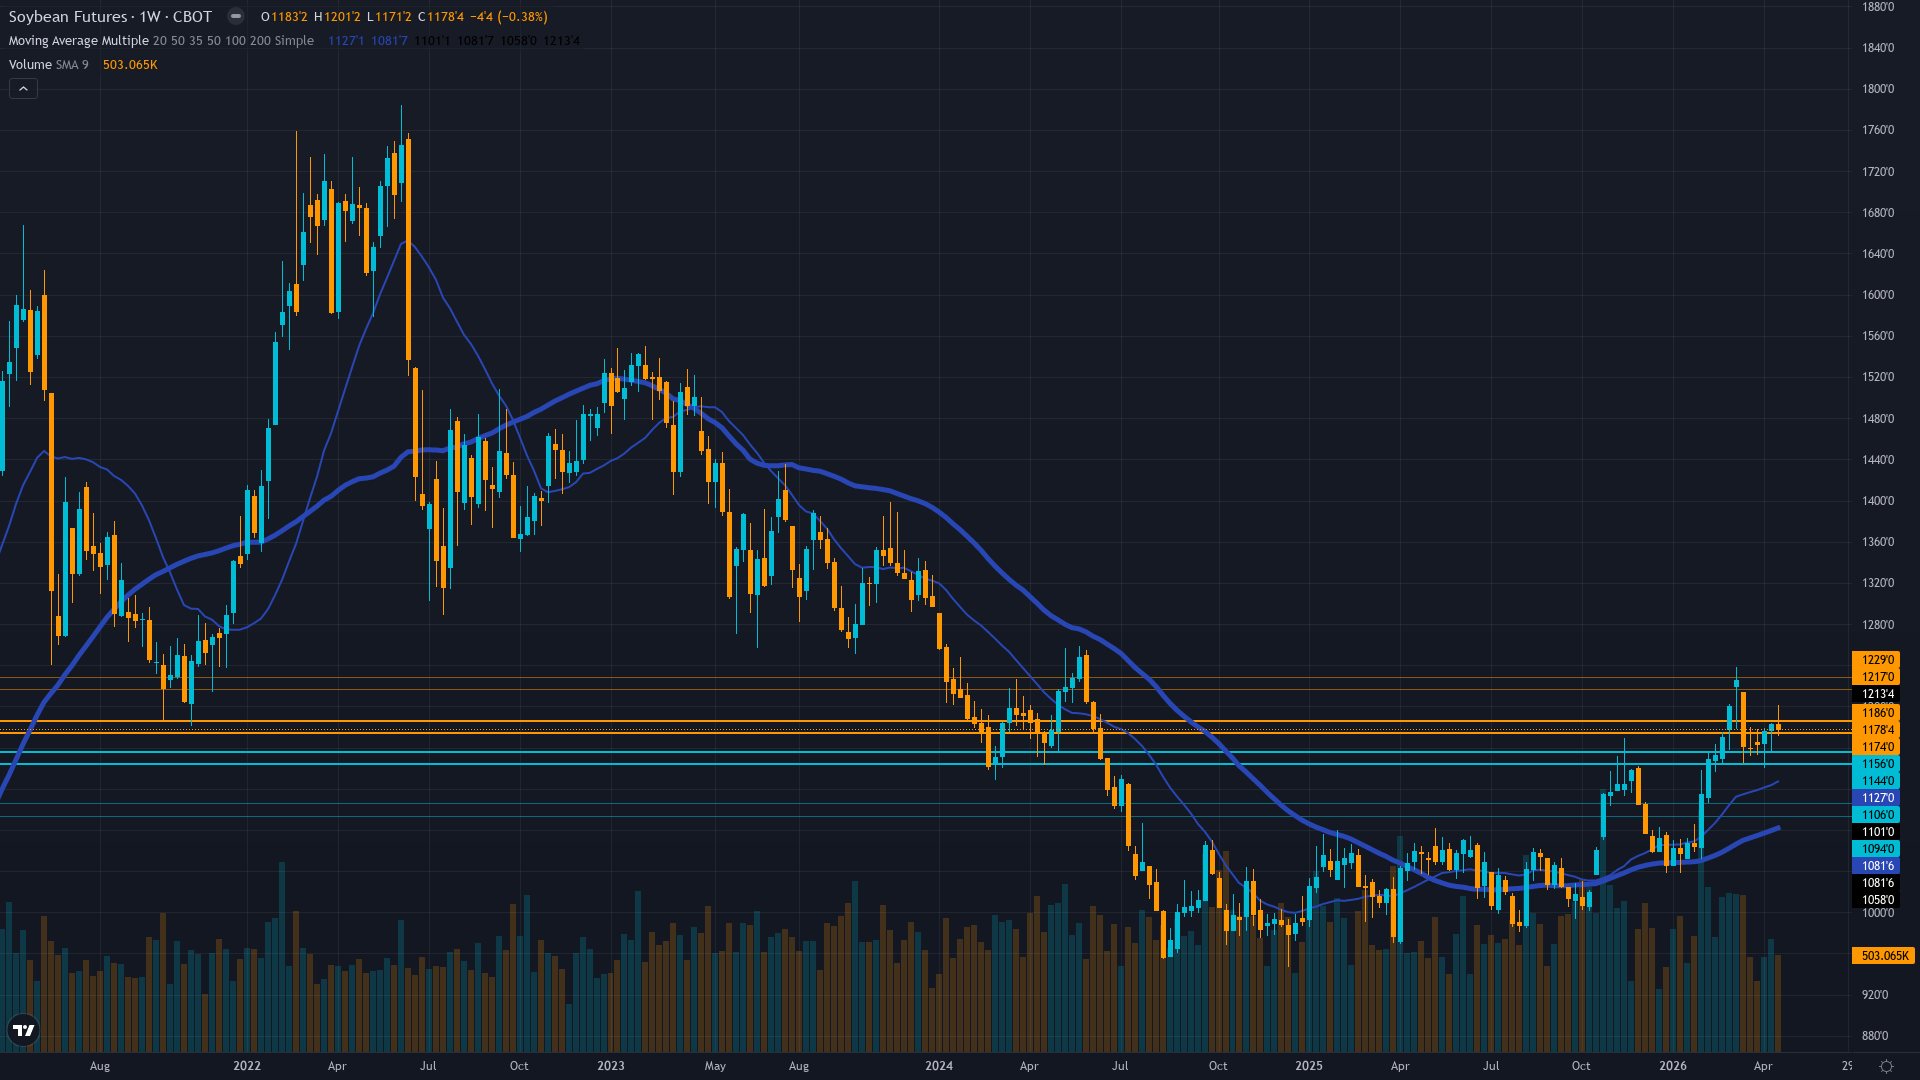Click the market status pill beside CBOT
Viewport: 1920px width, 1080px height.
(x=236, y=16)
